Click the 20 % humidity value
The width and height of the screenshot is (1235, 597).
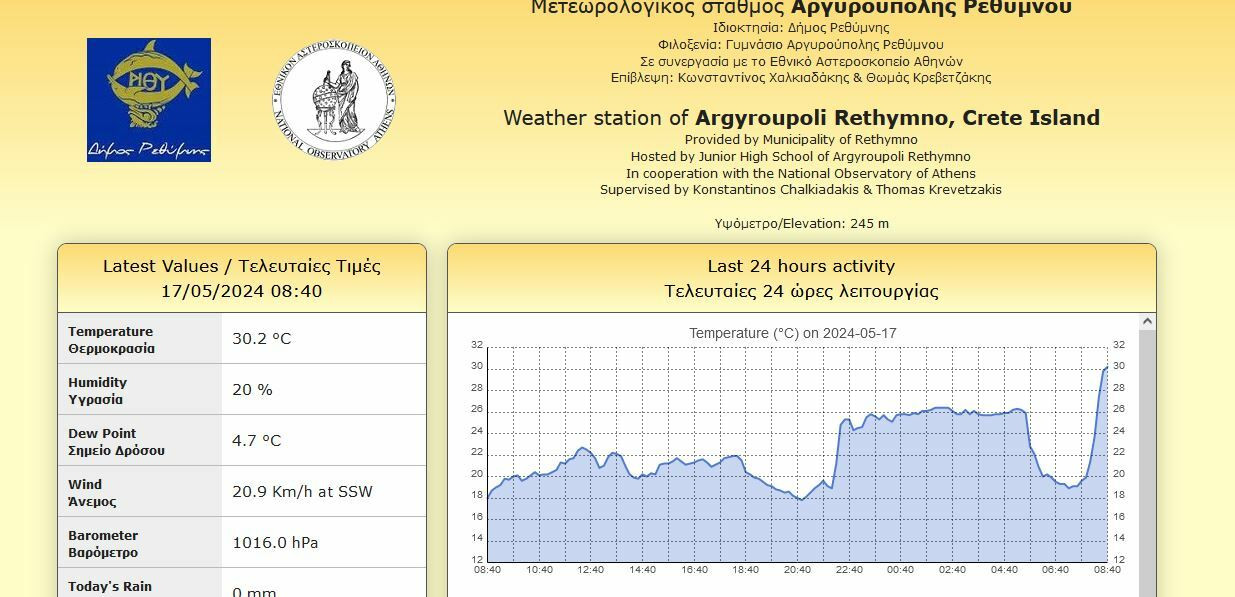click(x=252, y=390)
